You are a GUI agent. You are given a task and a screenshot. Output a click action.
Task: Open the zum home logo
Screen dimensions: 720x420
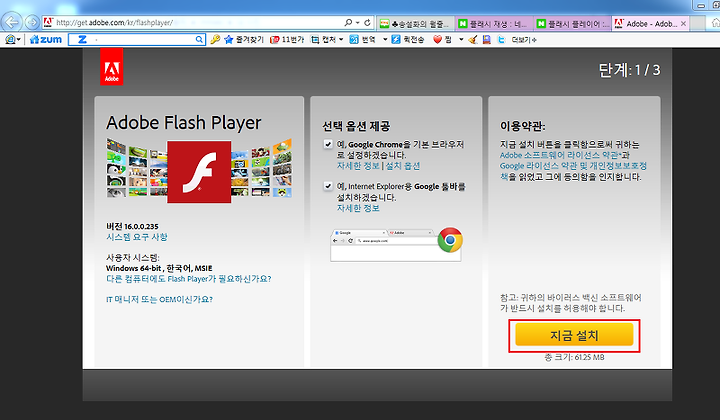[45, 40]
